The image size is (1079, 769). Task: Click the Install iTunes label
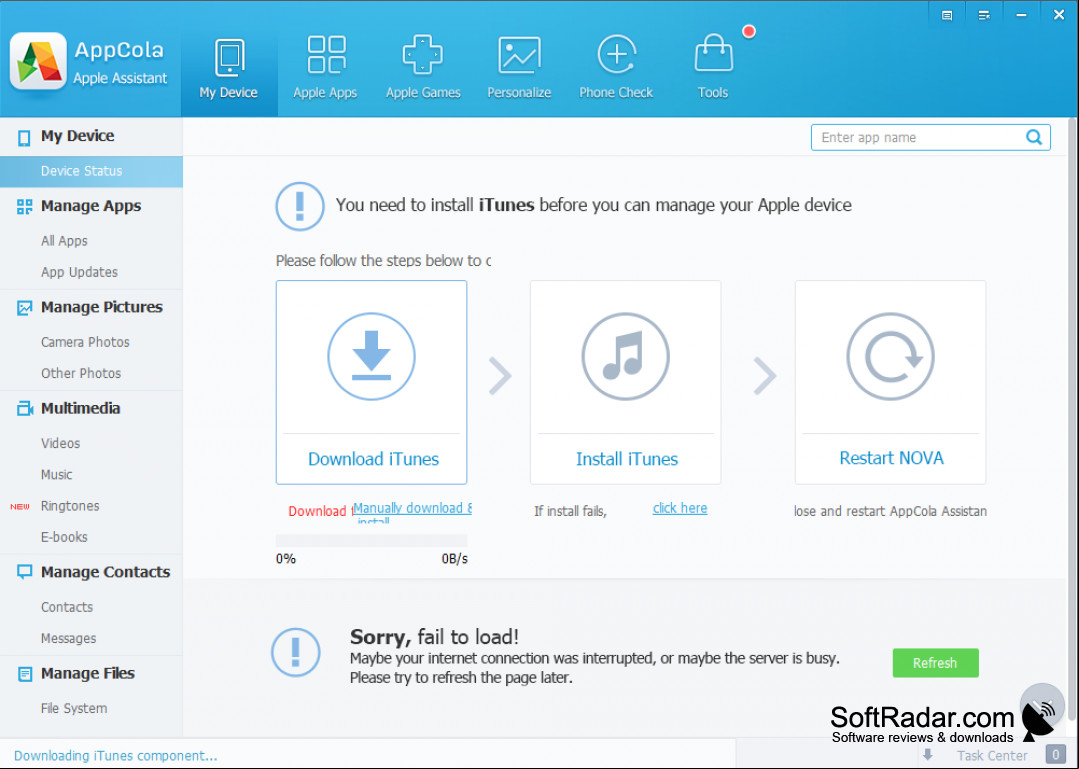coord(627,459)
